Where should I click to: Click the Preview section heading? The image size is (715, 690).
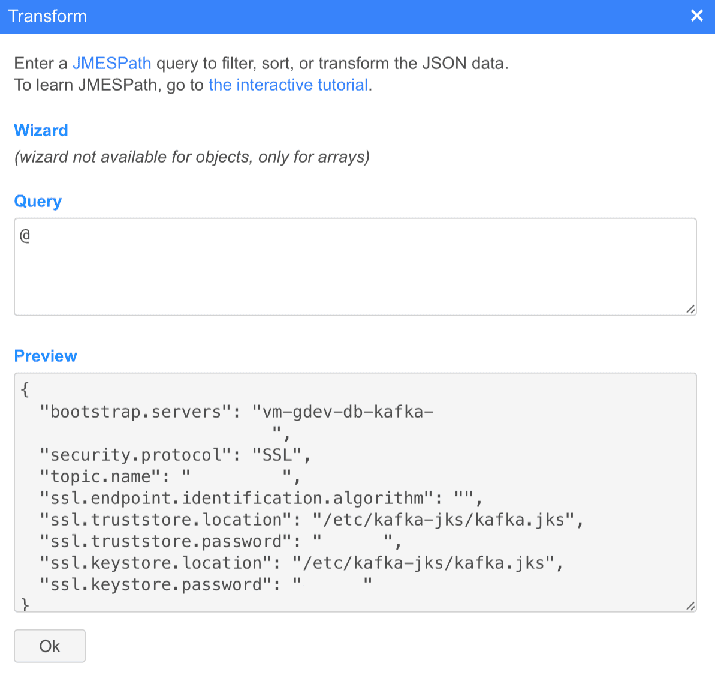[x=45, y=356]
